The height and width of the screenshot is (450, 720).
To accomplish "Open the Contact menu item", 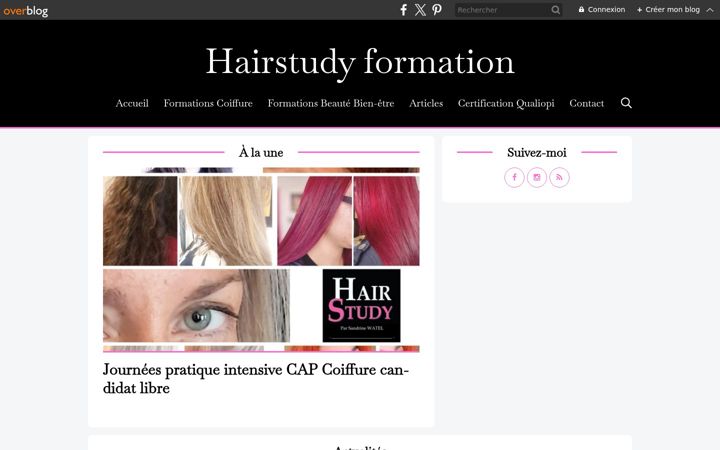I will pyautogui.click(x=586, y=103).
